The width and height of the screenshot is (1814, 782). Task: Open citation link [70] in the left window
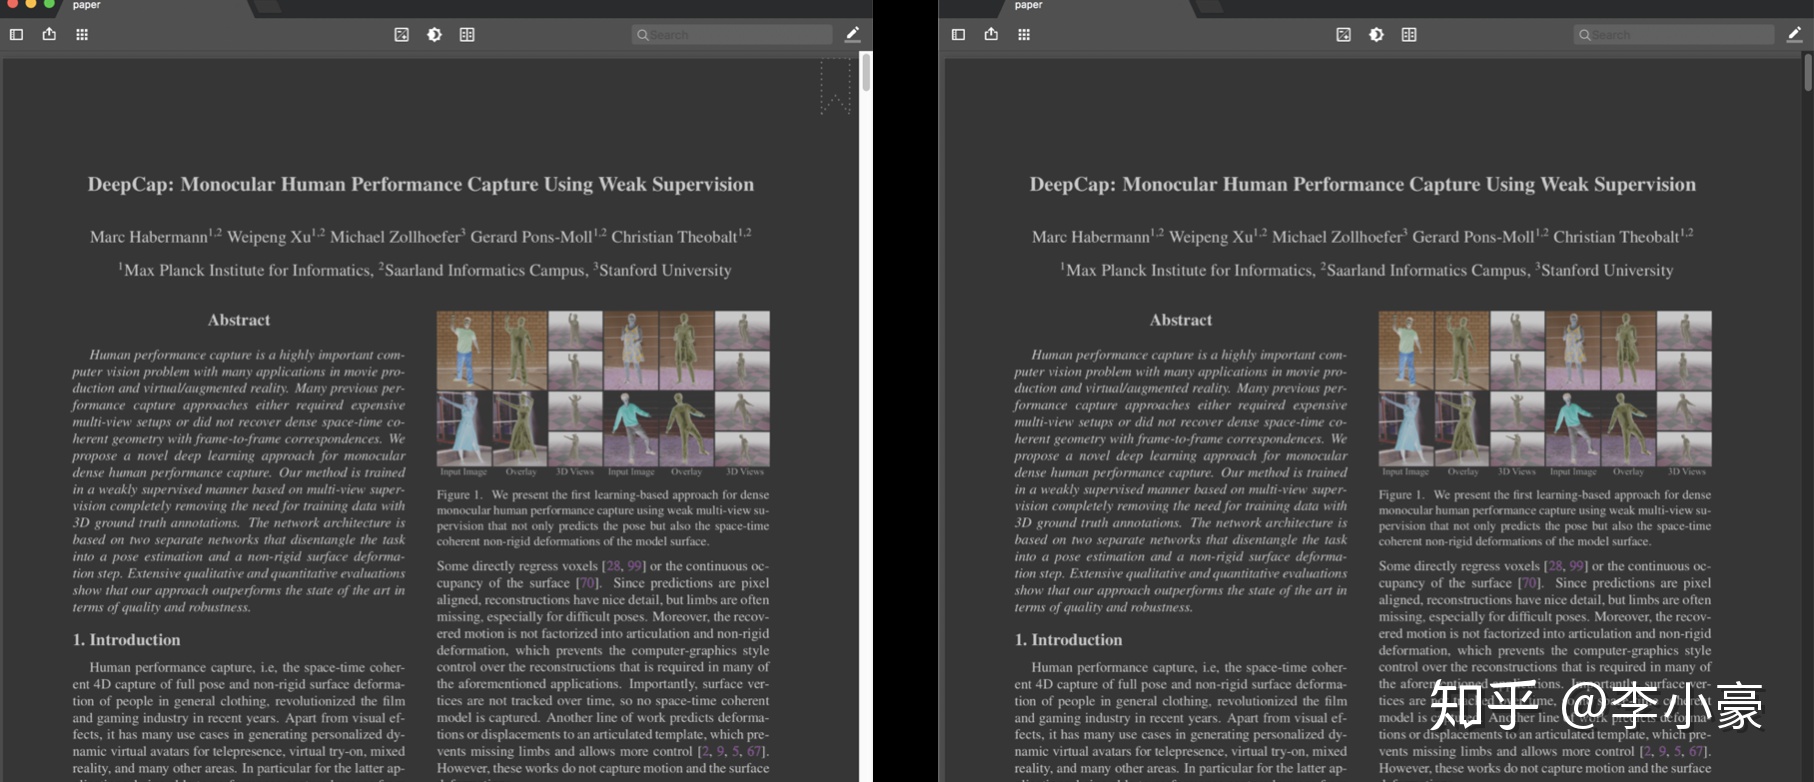(587, 583)
